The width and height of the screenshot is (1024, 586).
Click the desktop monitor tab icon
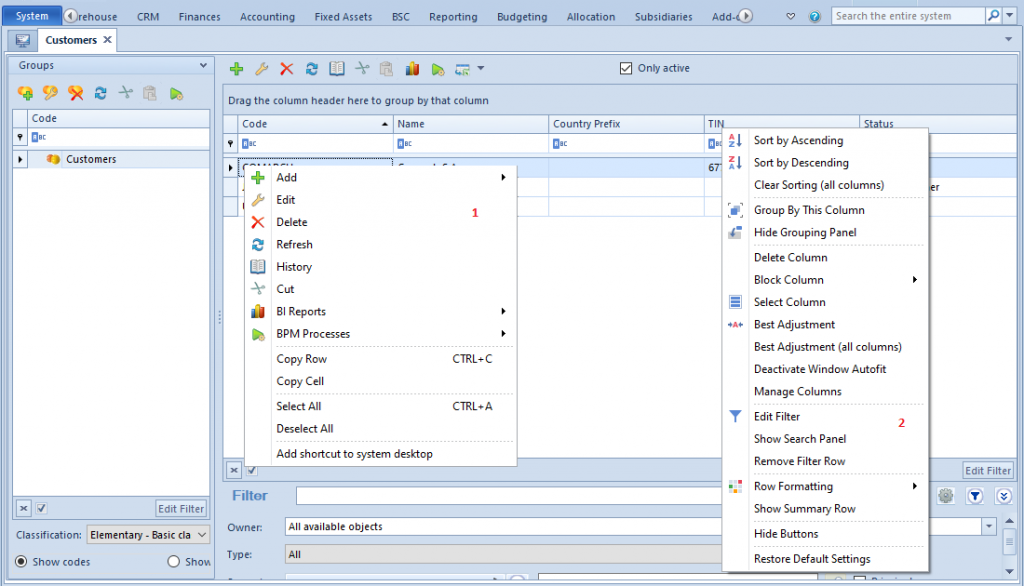click(x=23, y=41)
